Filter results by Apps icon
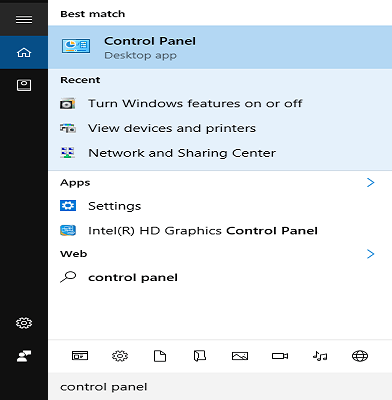The image size is (392, 400). [80, 356]
